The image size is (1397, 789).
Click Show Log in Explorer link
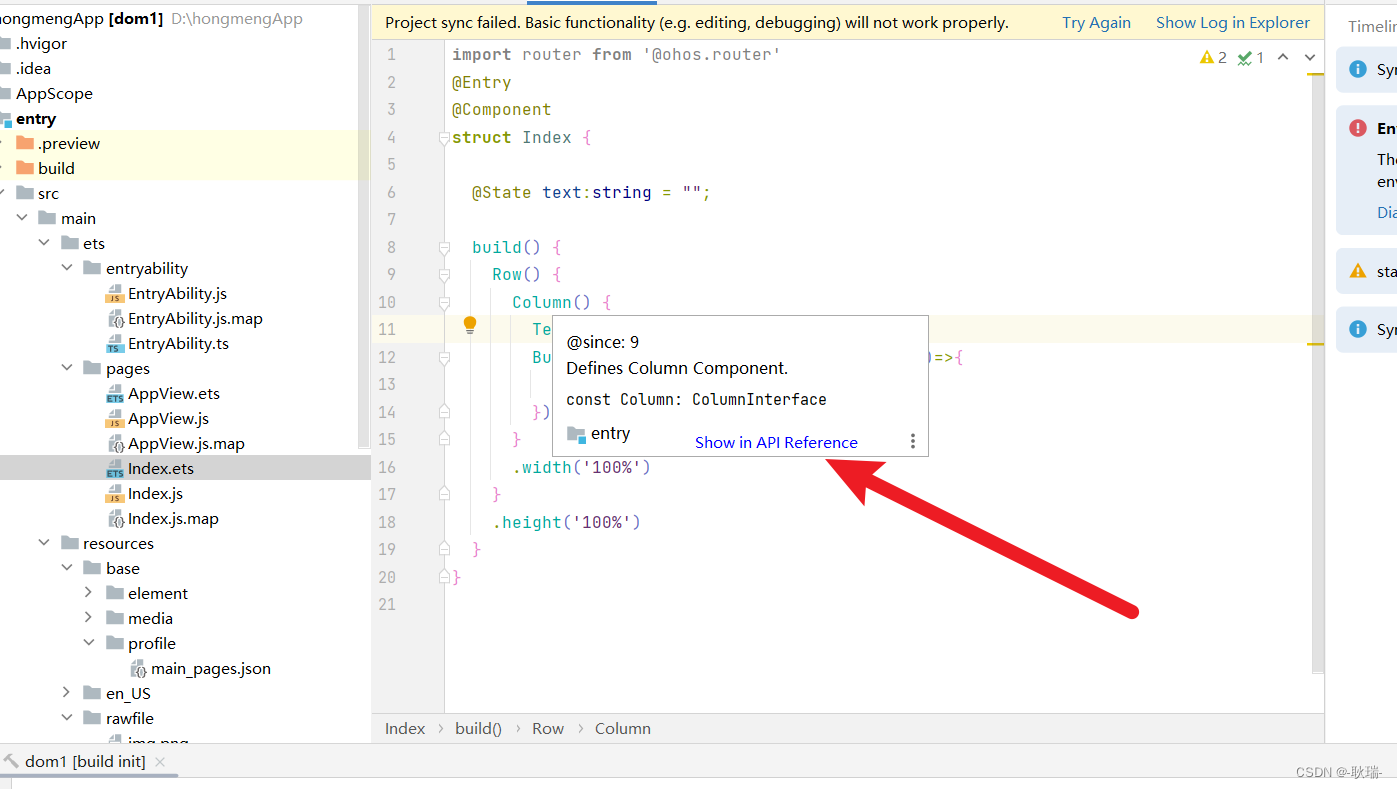point(1232,22)
